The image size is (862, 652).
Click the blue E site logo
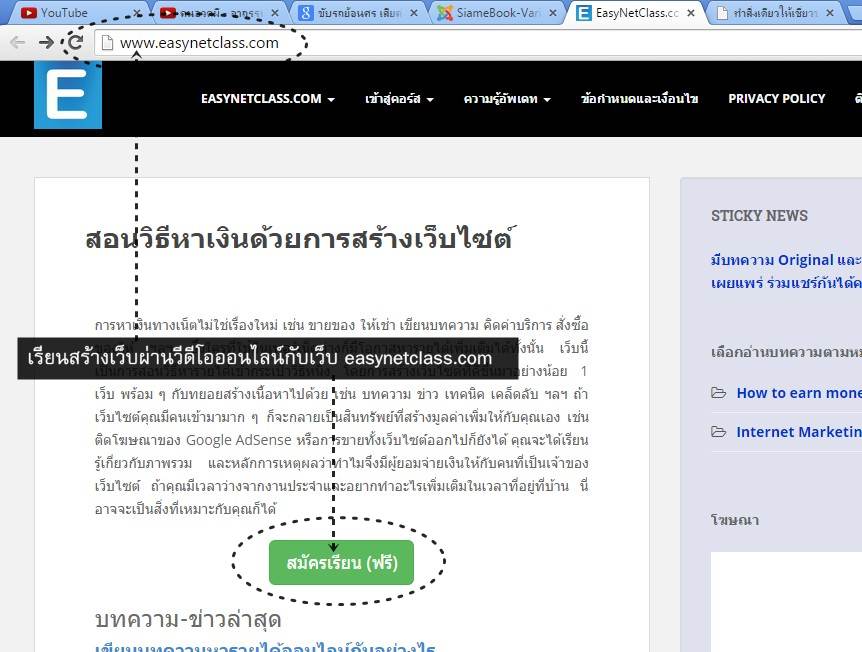68,95
